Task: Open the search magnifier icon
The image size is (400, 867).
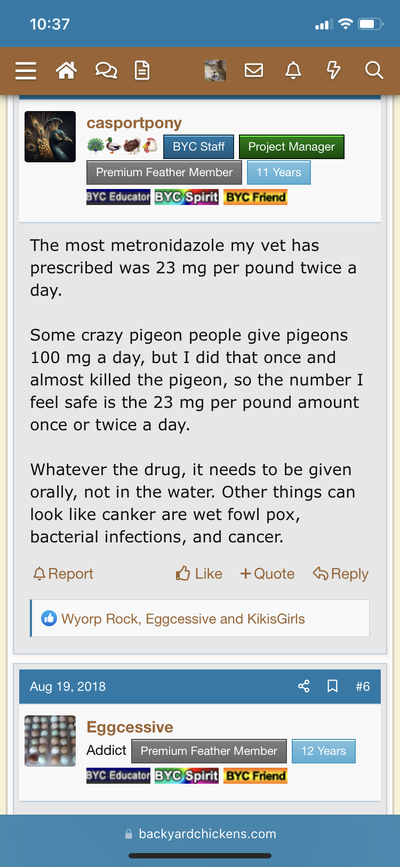Action: tap(374, 71)
